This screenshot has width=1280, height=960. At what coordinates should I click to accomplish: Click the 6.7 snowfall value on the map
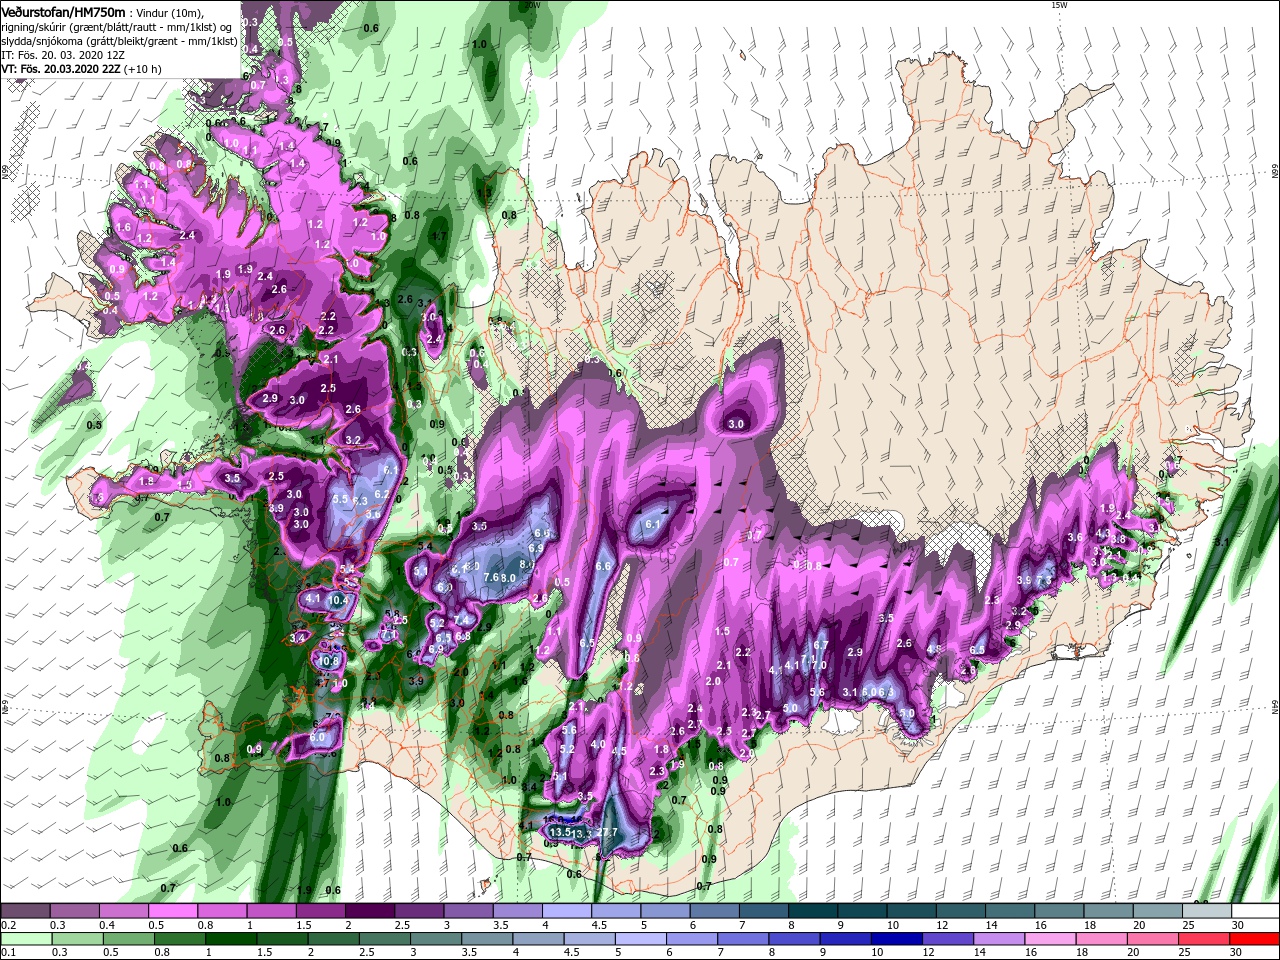point(821,646)
